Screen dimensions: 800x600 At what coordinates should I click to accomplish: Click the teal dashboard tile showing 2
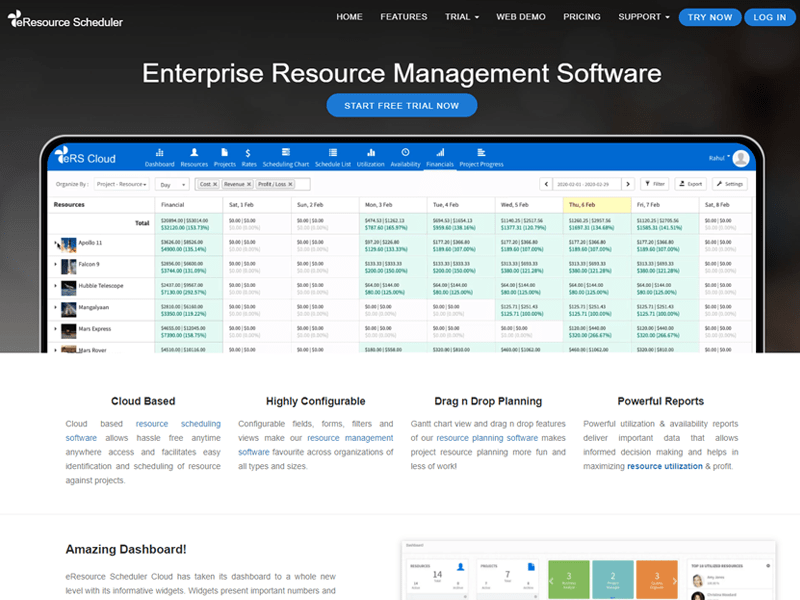pos(613,580)
